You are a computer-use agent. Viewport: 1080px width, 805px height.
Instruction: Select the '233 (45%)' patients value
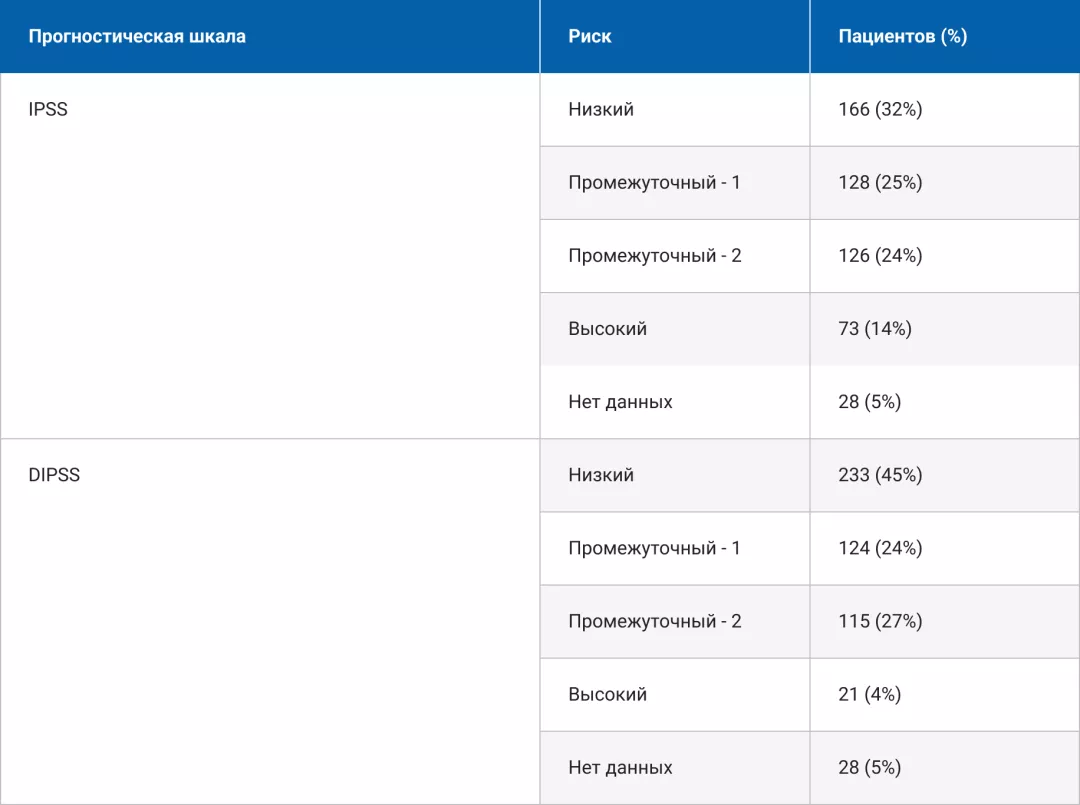point(880,475)
